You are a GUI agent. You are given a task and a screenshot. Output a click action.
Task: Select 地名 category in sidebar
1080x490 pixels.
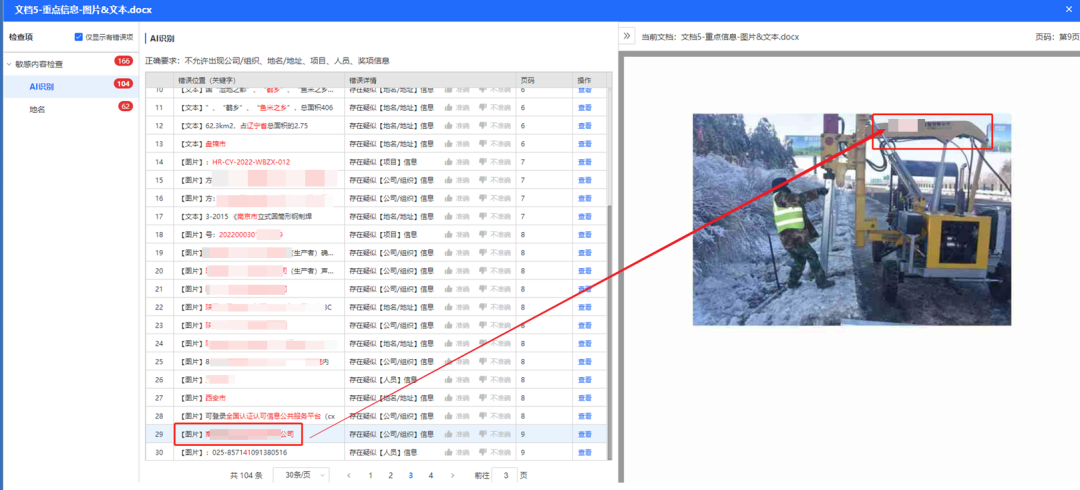[x=38, y=108]
